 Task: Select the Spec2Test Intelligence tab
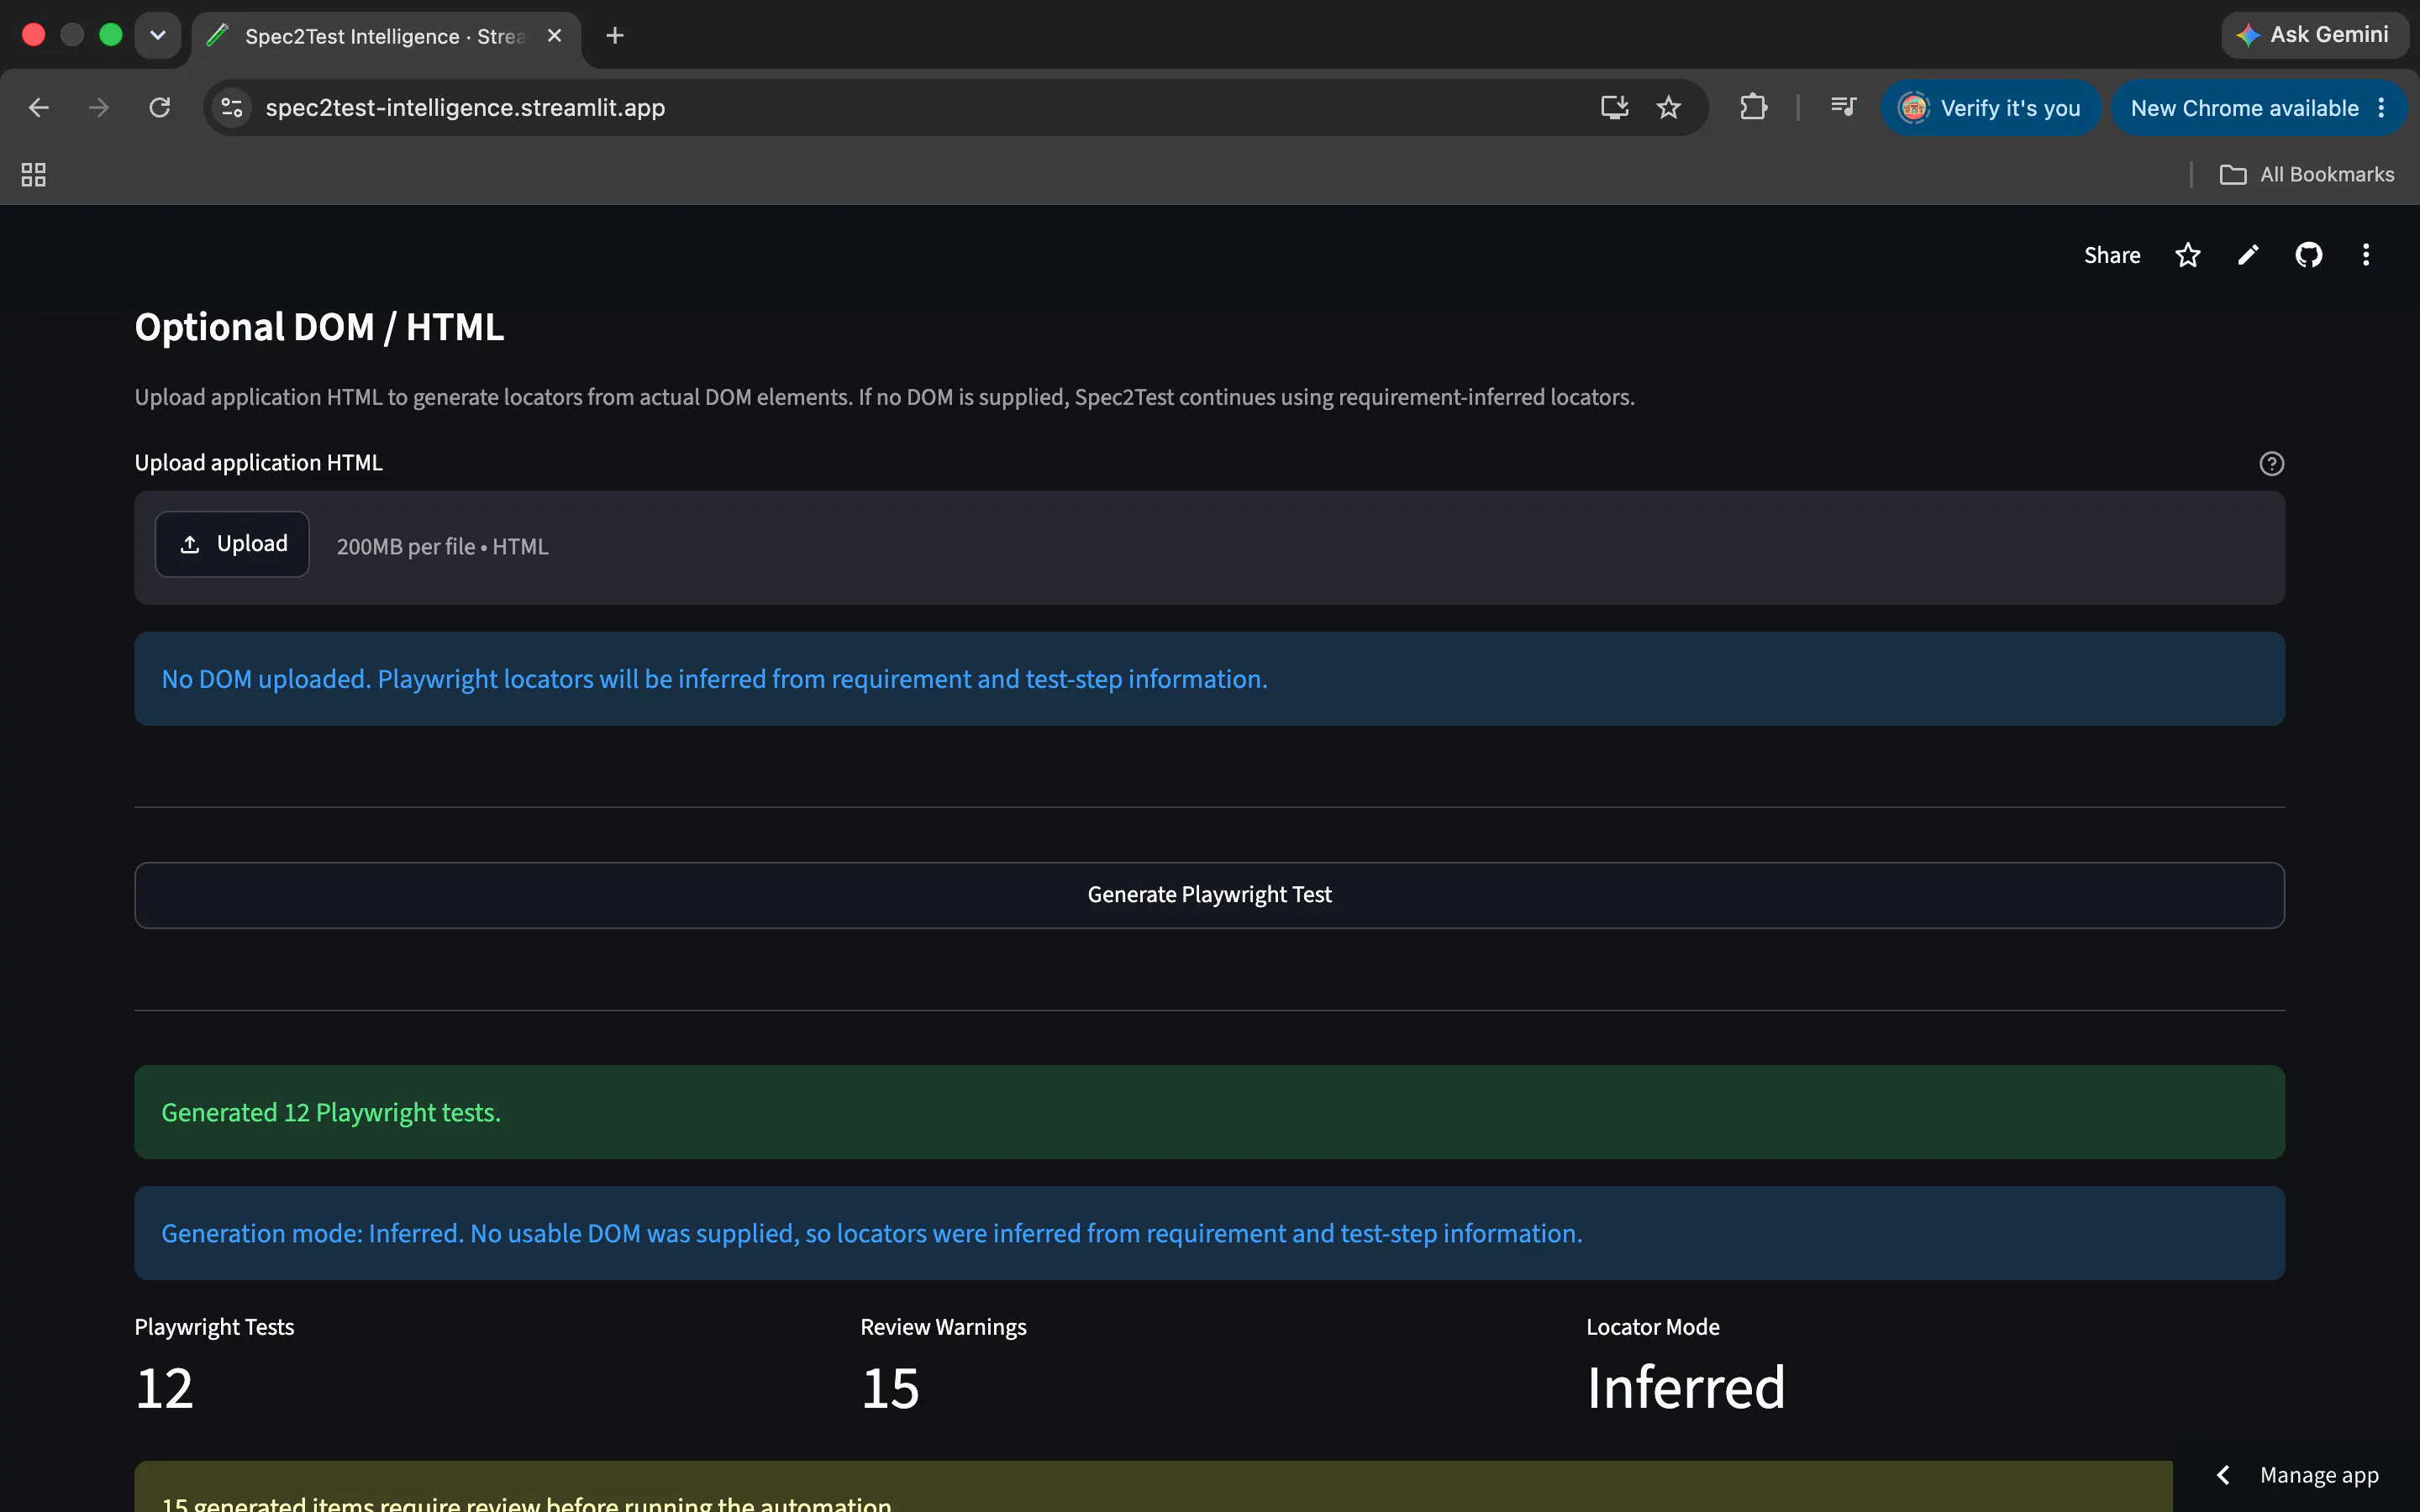pyautogui.click(x=385, y=36)
